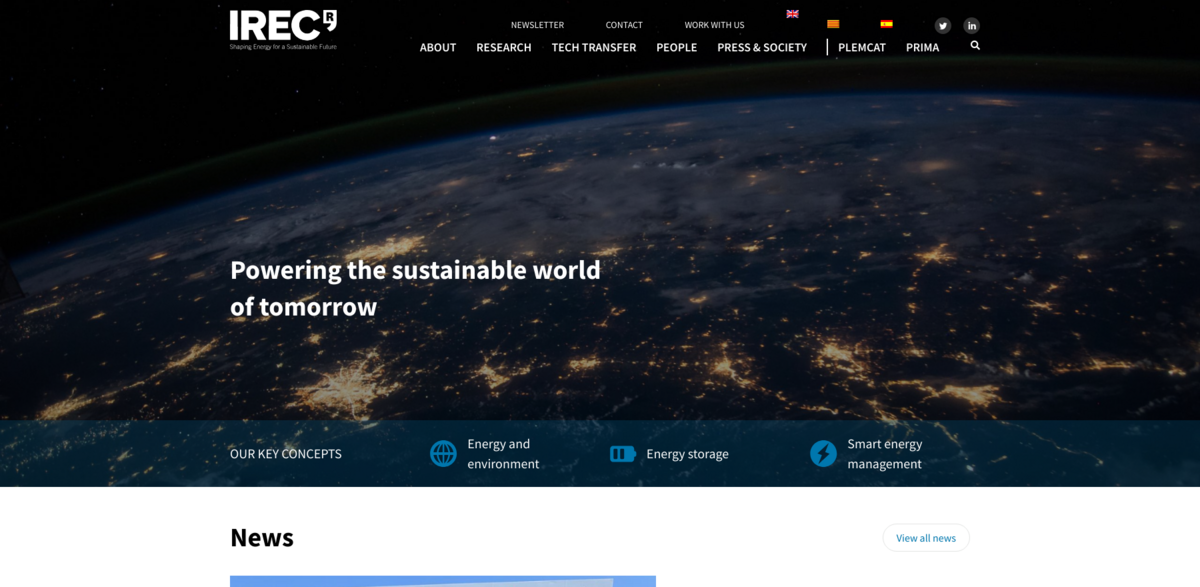
Task: Open the NEWSLETTER link
Action: (x=537, y=24)
